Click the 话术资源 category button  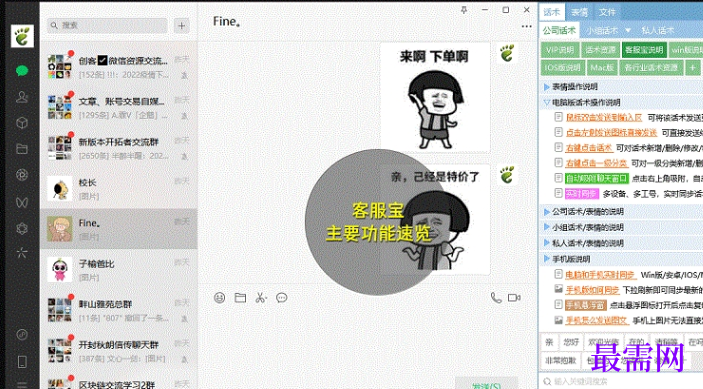600,50
